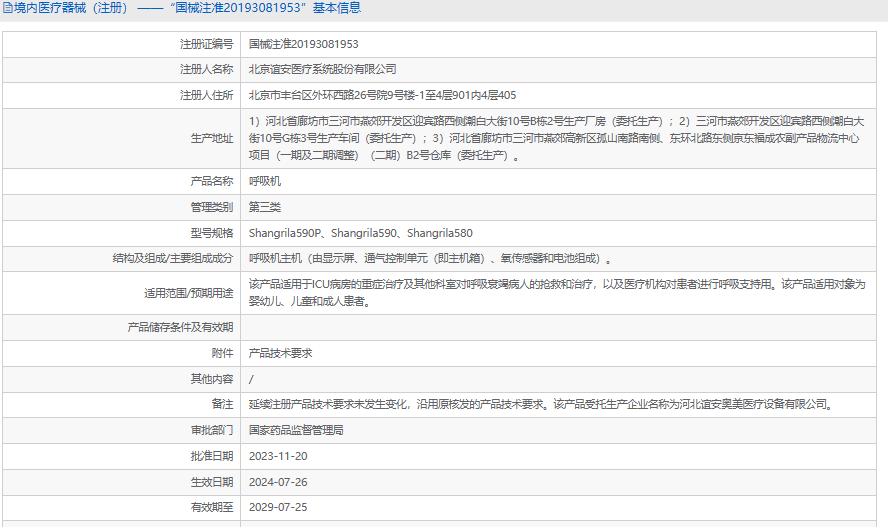The width and height of the screenshot is (888, 527).
Task: Click the 结构及组成/主要组成成分 label
Action: 173,259
